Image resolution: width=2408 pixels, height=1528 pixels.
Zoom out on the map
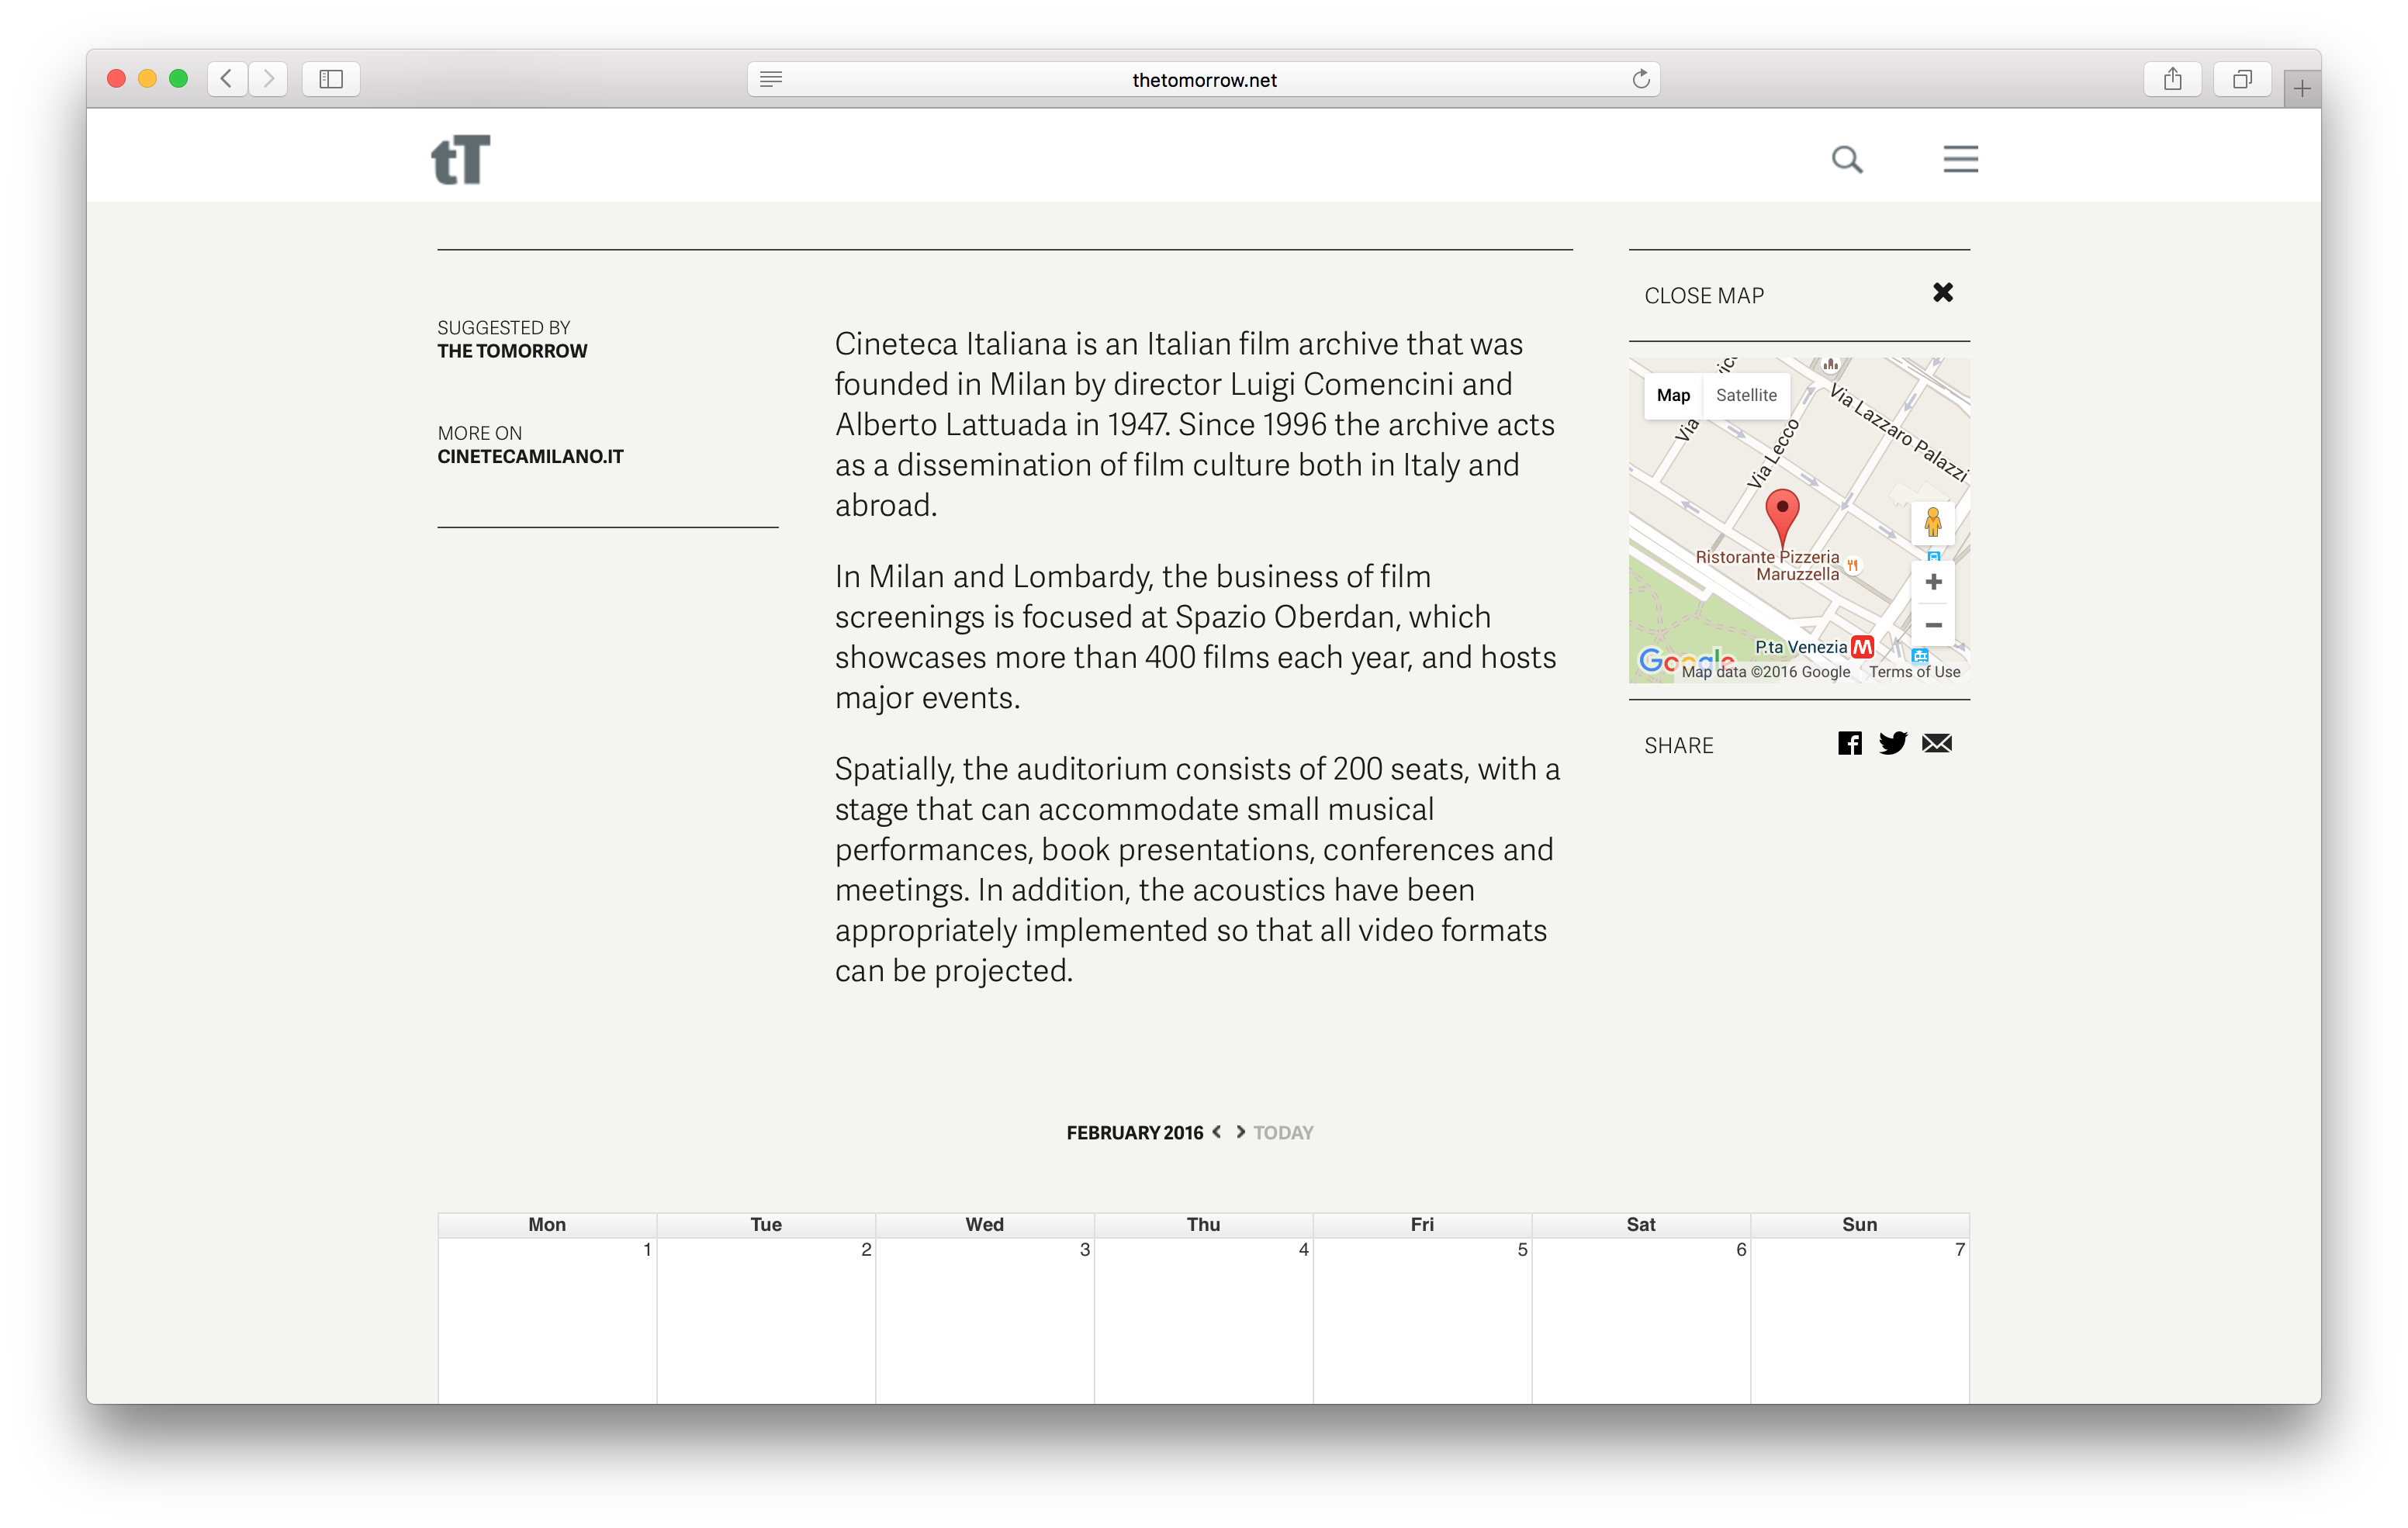pyautogui.click(x=1933, y=625)
